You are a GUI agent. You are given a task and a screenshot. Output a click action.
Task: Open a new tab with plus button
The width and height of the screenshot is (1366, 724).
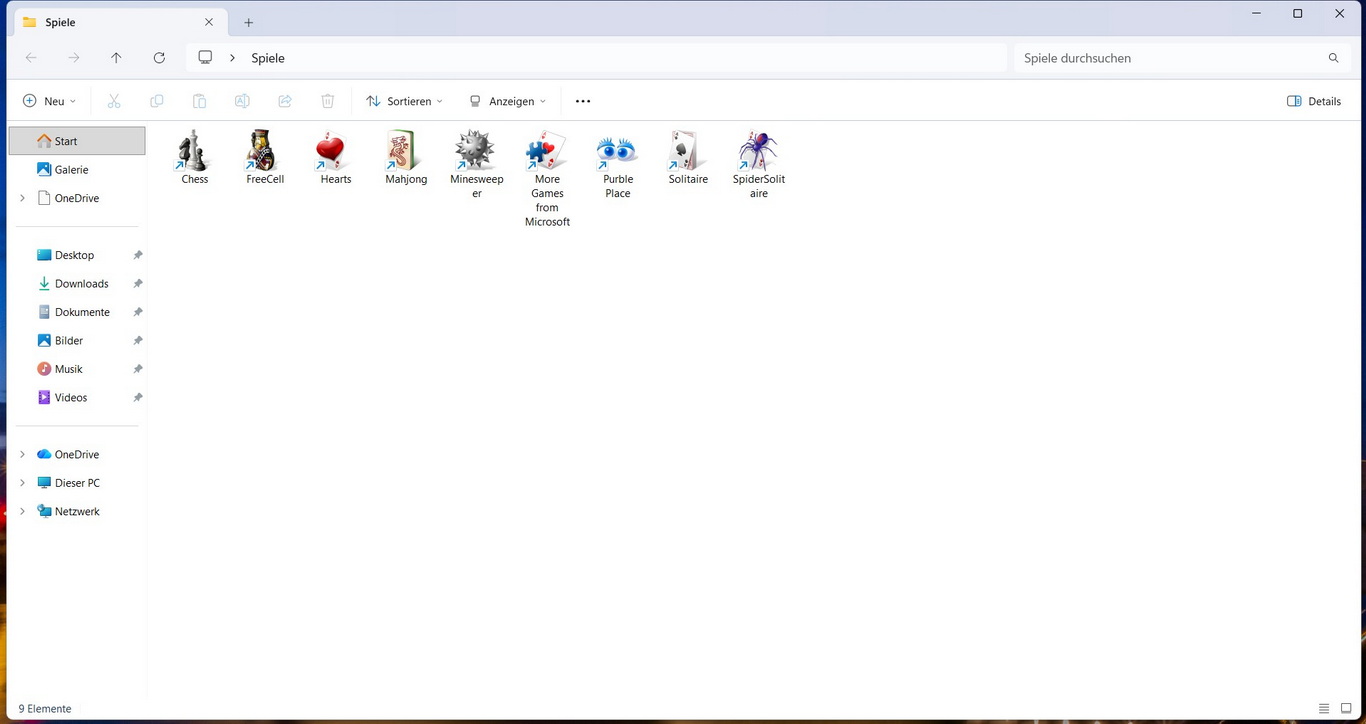(x=249, y=22)
